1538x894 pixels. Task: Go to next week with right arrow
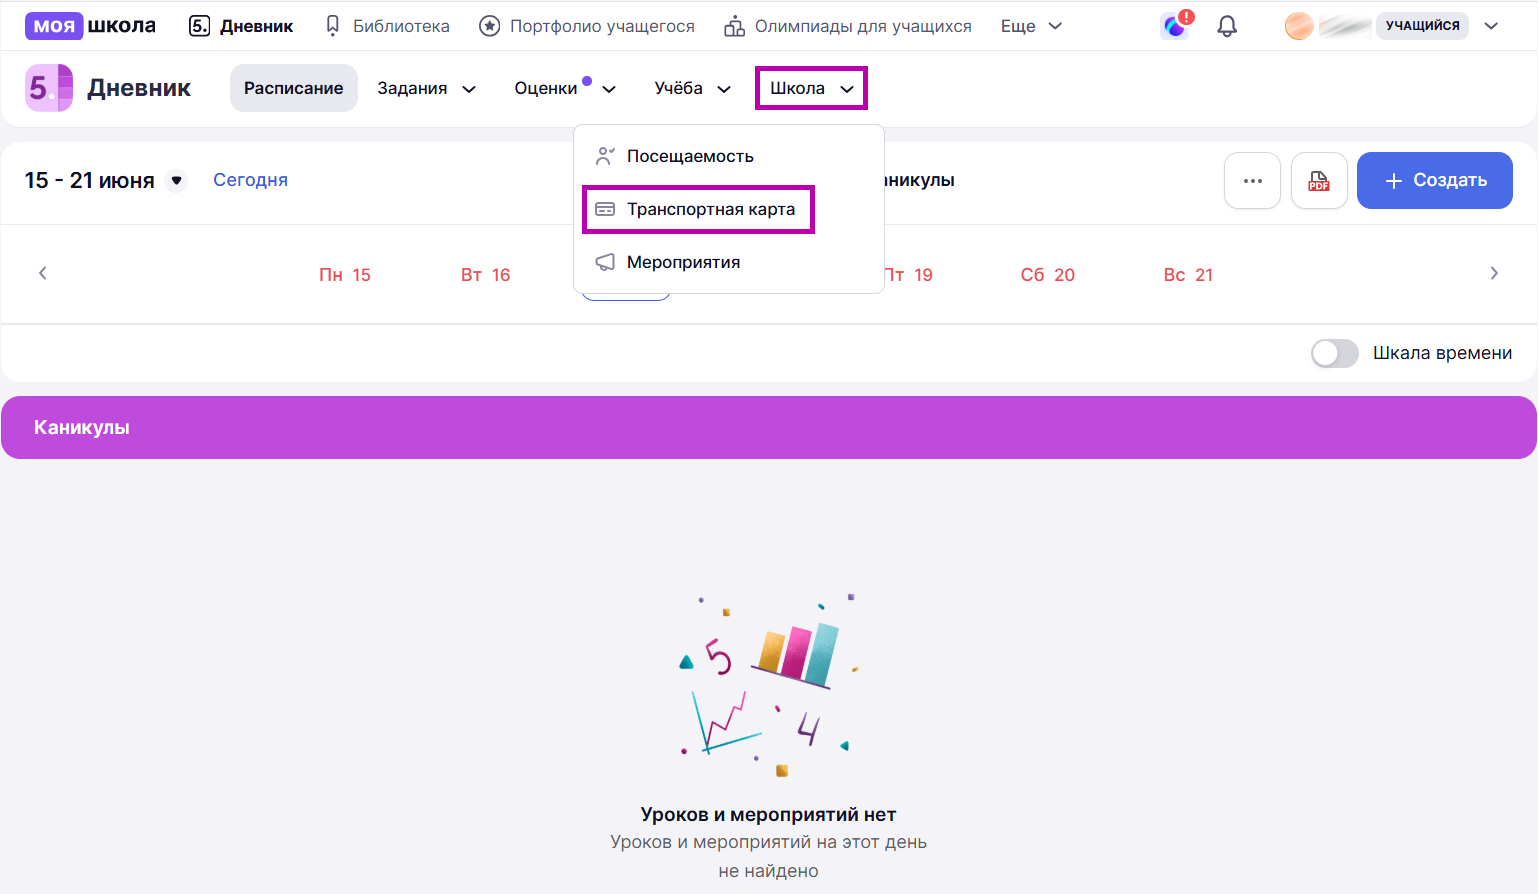tap(1494, 273)
